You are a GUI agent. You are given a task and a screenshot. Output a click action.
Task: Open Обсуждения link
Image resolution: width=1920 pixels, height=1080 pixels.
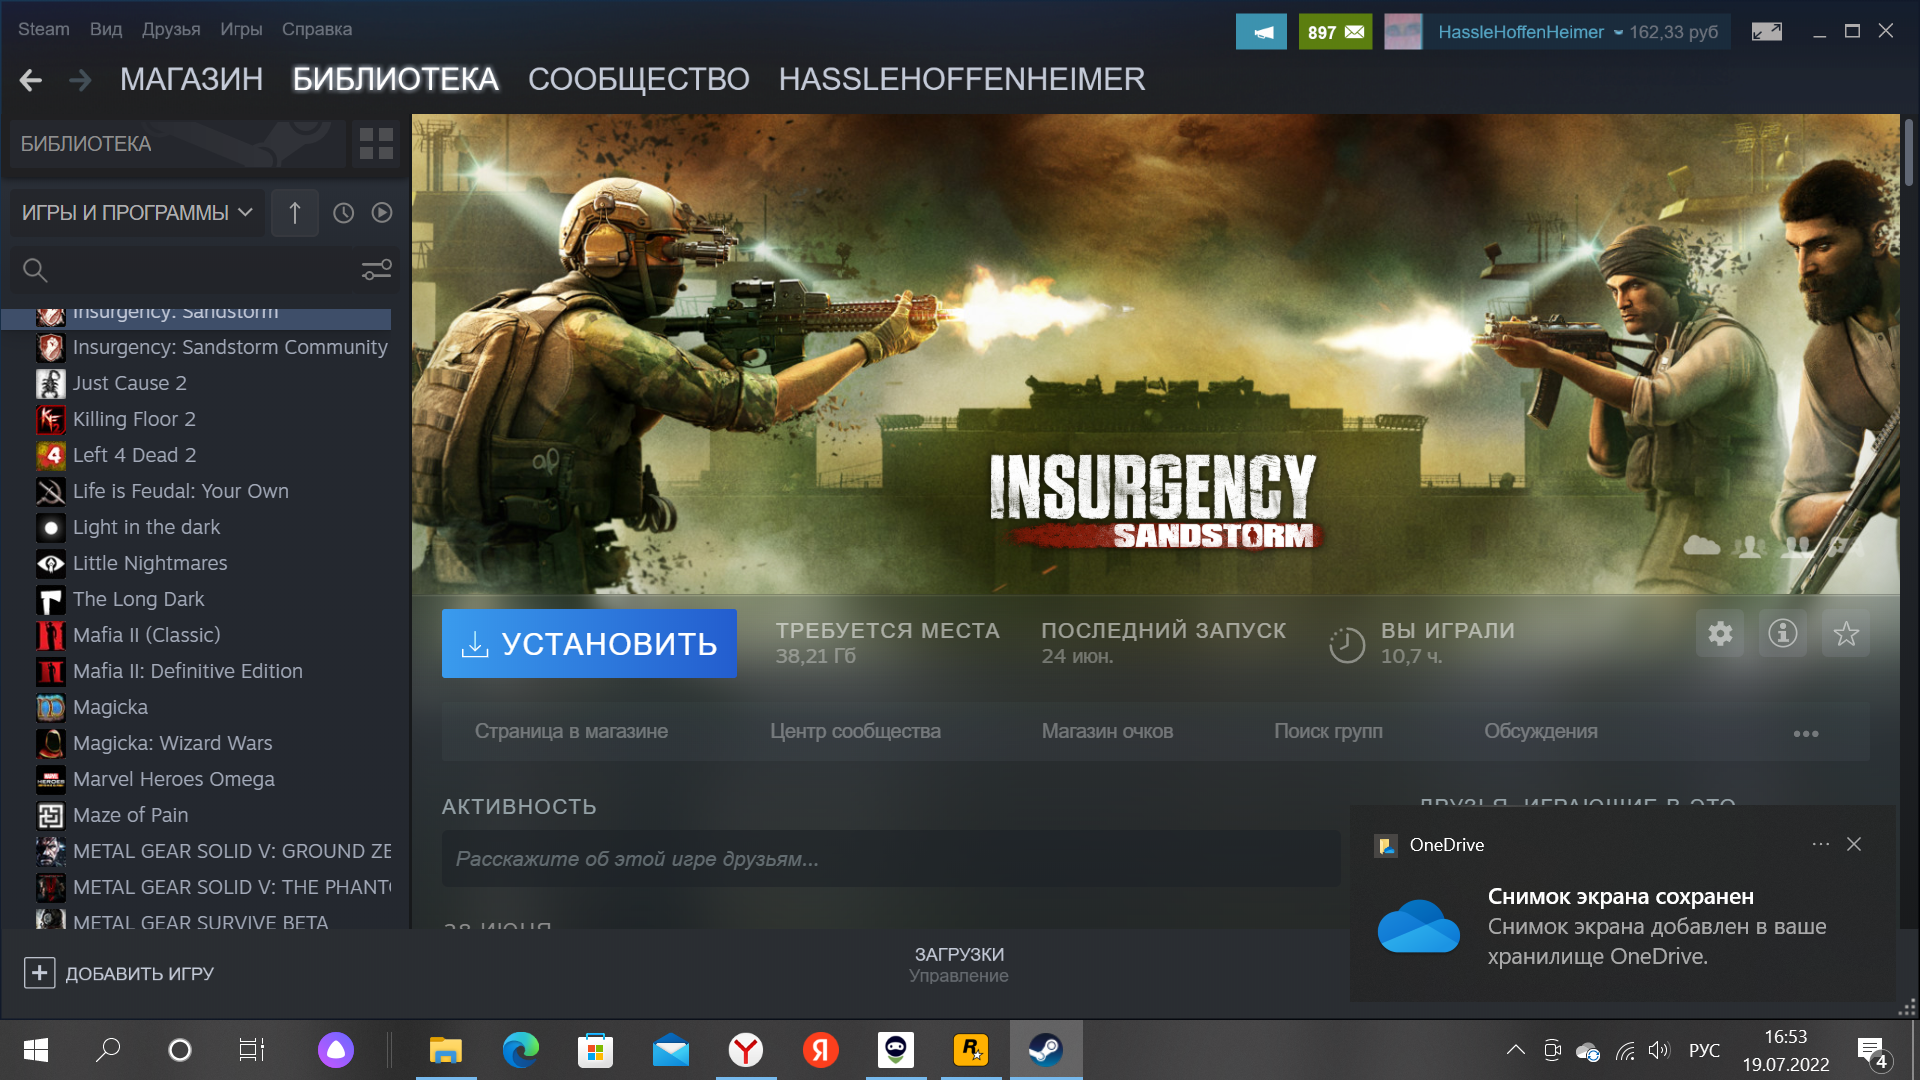point(1541,731)
